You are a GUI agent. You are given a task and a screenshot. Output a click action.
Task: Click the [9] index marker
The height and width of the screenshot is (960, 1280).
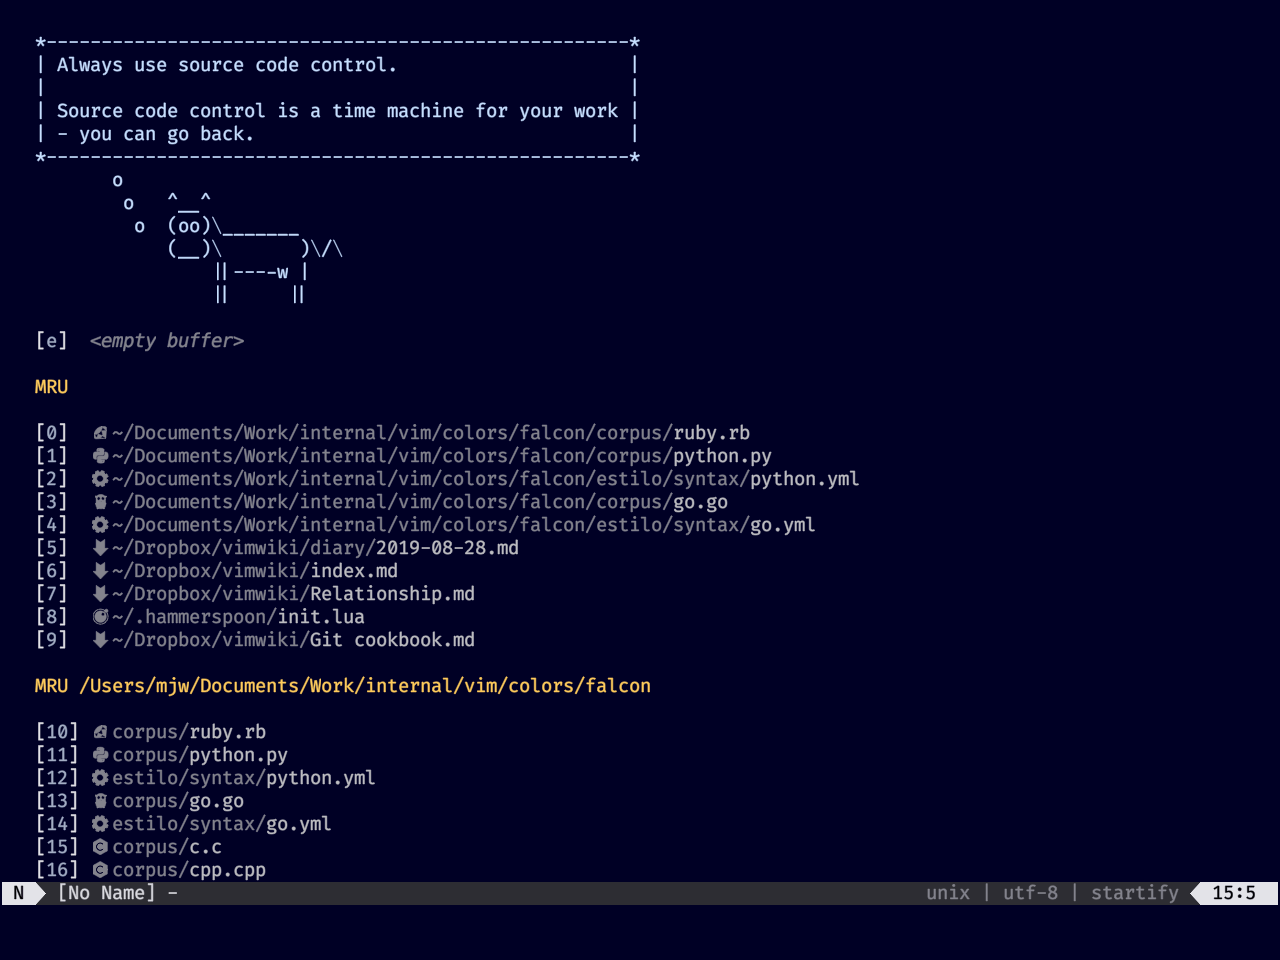[52, 640]
